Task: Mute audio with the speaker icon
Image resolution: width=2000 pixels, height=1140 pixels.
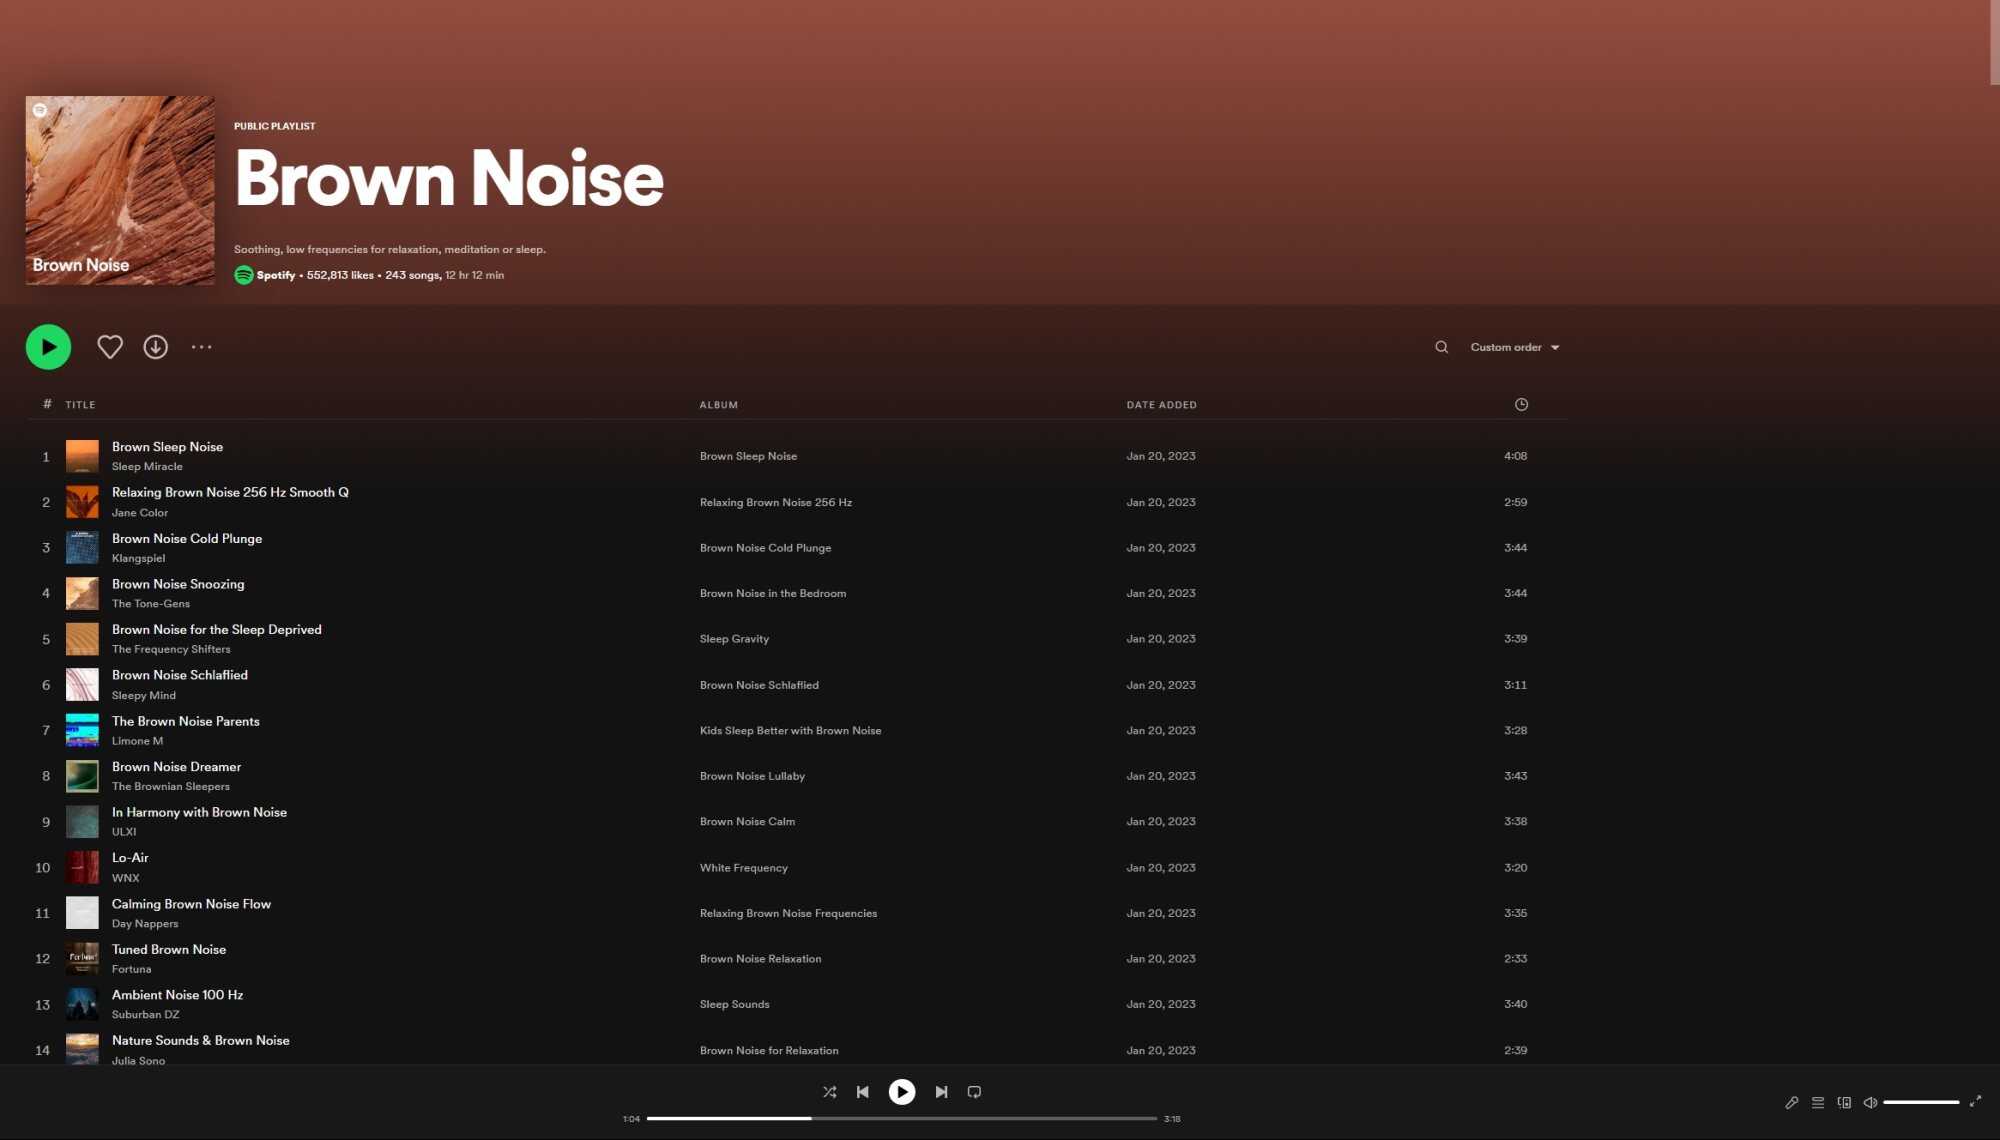Action: click(x=1870, y=1102)
